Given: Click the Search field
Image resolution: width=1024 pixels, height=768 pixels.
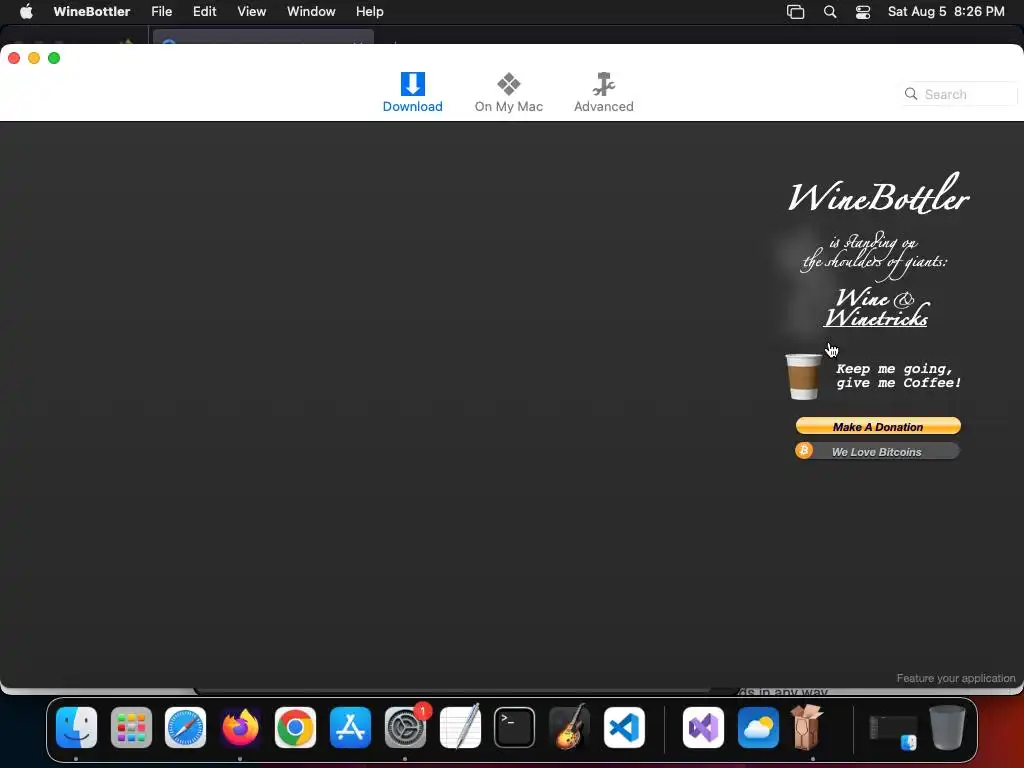Looking at the screenshot, I should (x=960, y=94).
